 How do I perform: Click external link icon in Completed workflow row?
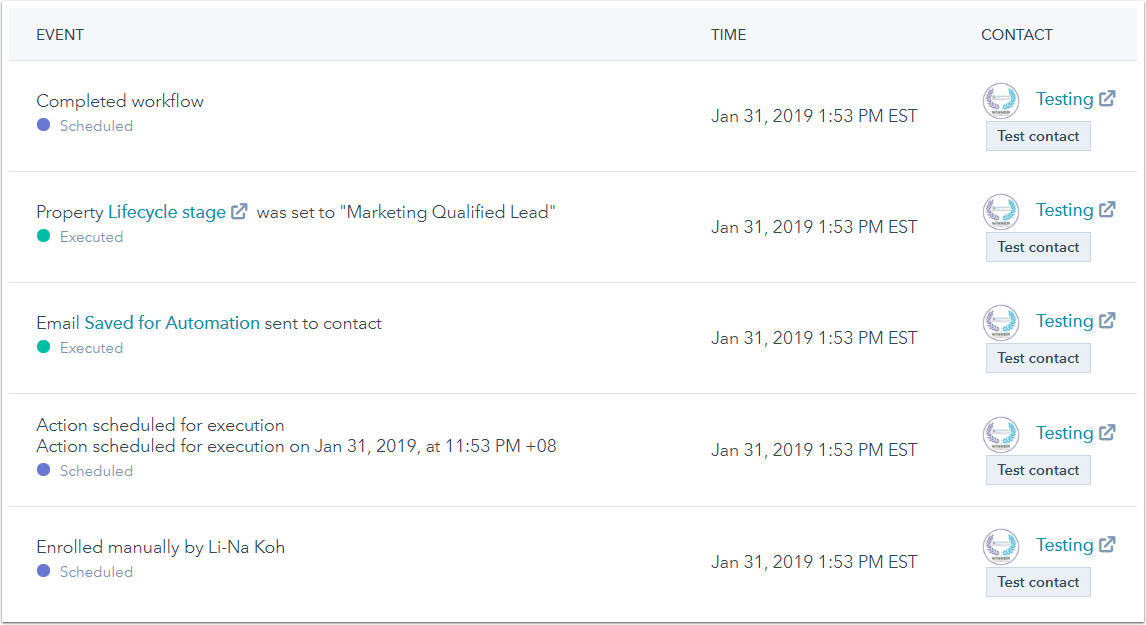(1107, 98)
